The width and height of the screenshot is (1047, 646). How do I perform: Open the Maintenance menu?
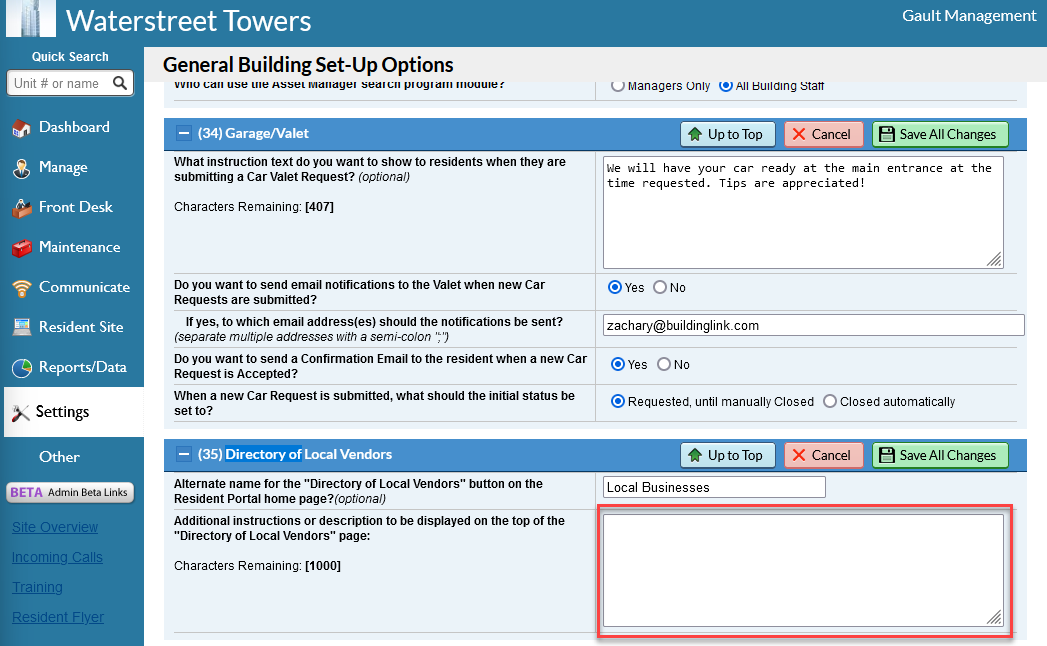(x=79, y=247)
